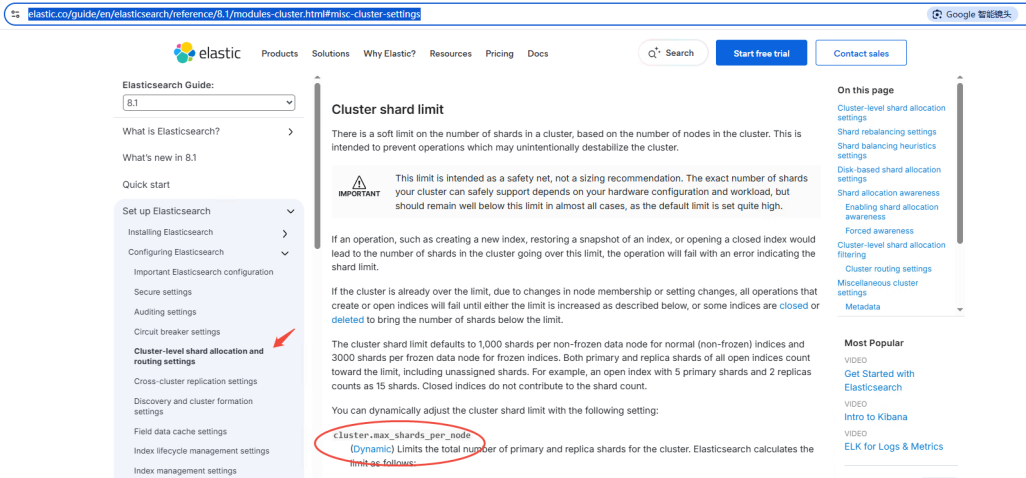1026x478 pixels.
Task: Jump to Cluster-level shard allocation settings
Action: pos(891,112)
